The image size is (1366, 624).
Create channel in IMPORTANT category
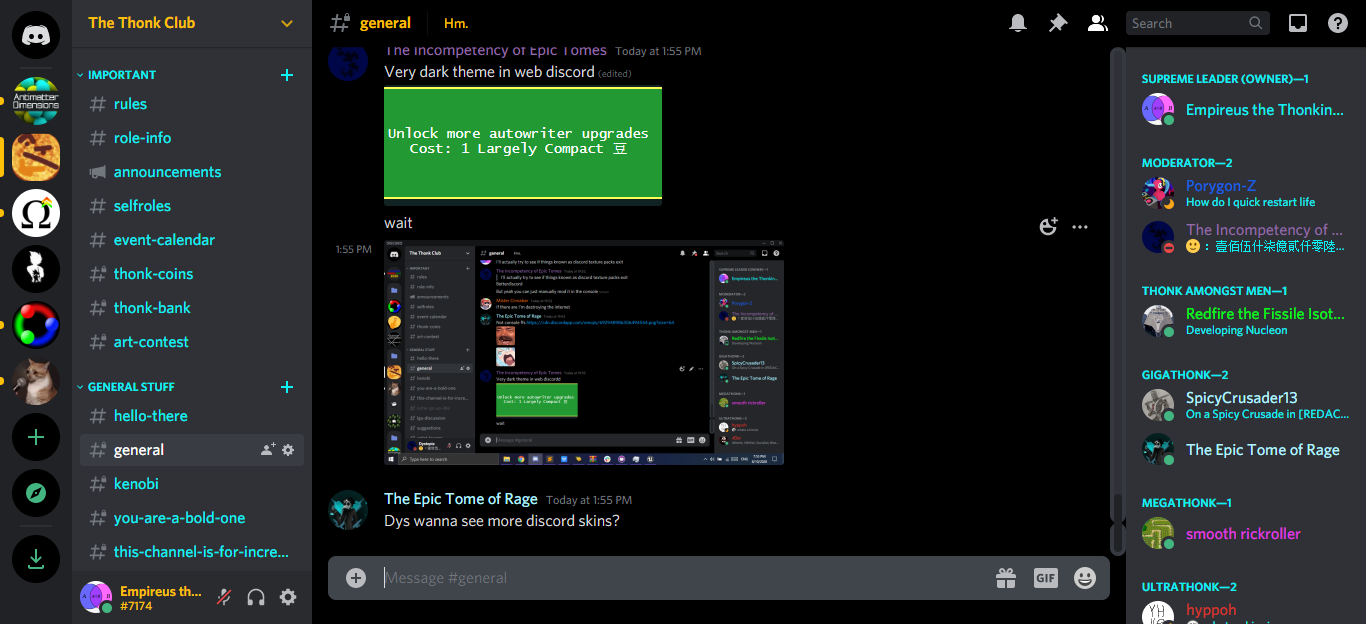pos(287,75)
